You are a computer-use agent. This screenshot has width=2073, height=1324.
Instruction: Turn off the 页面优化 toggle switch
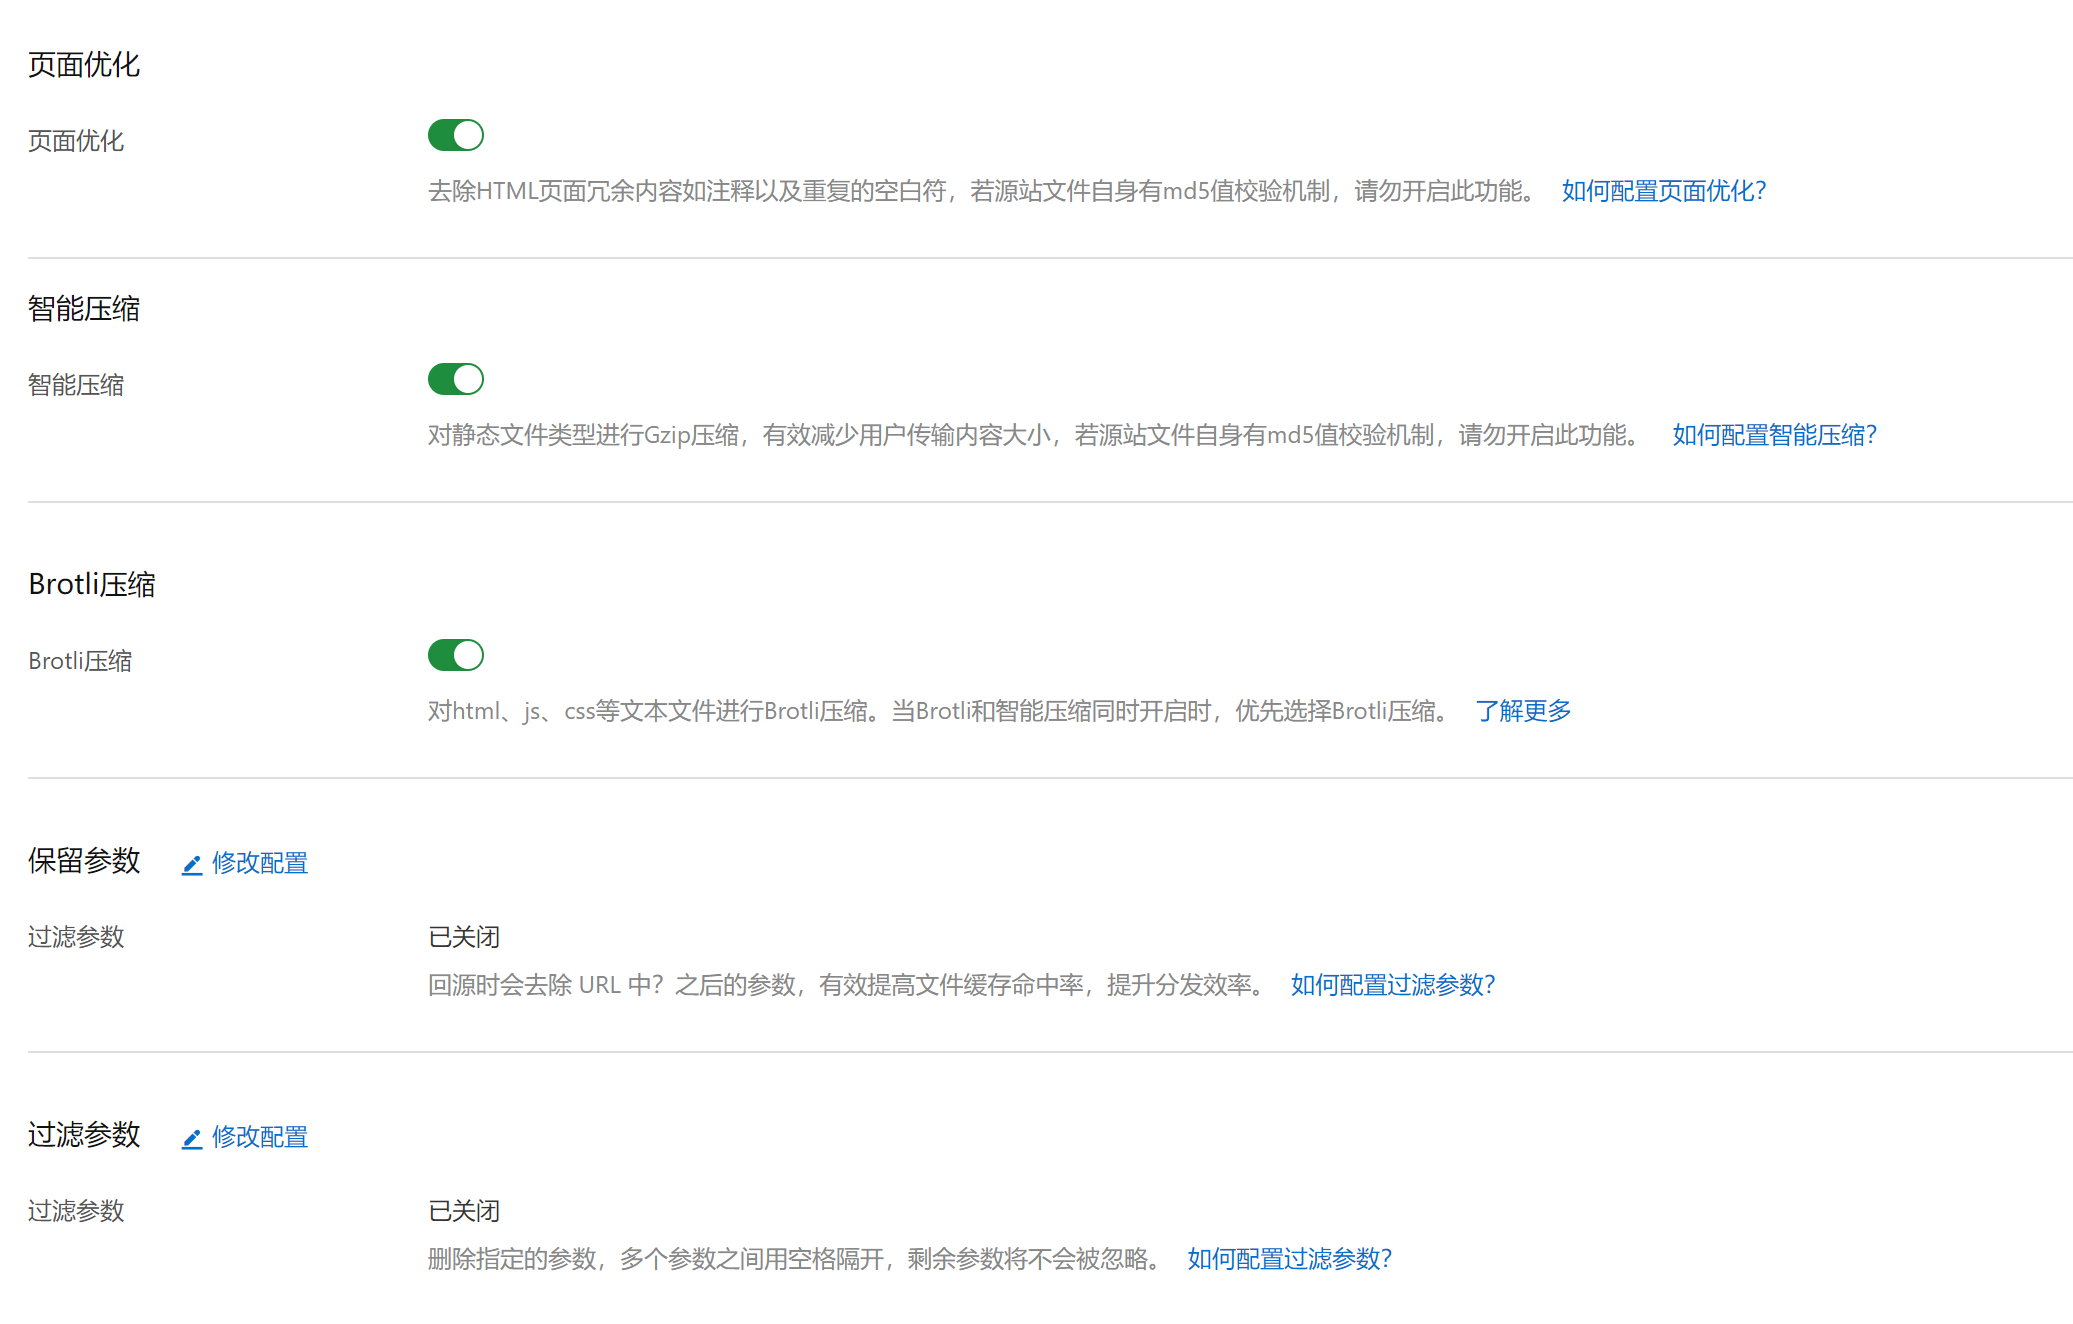(x=455, y=135)
